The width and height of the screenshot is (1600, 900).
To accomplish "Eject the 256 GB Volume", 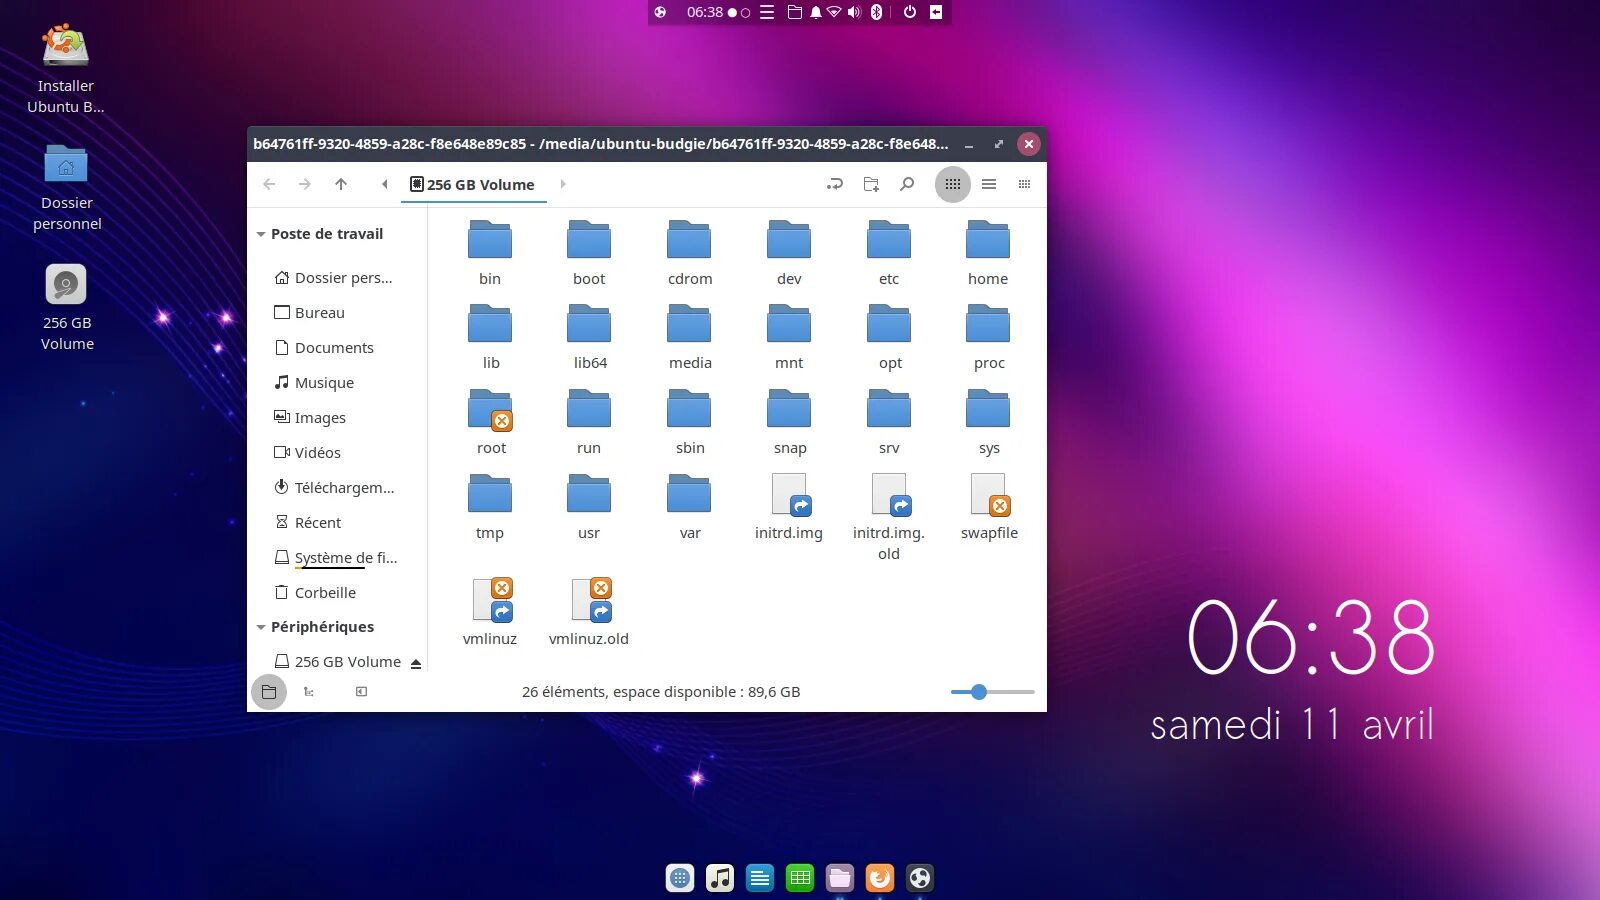I will click(x=416, y=663).
